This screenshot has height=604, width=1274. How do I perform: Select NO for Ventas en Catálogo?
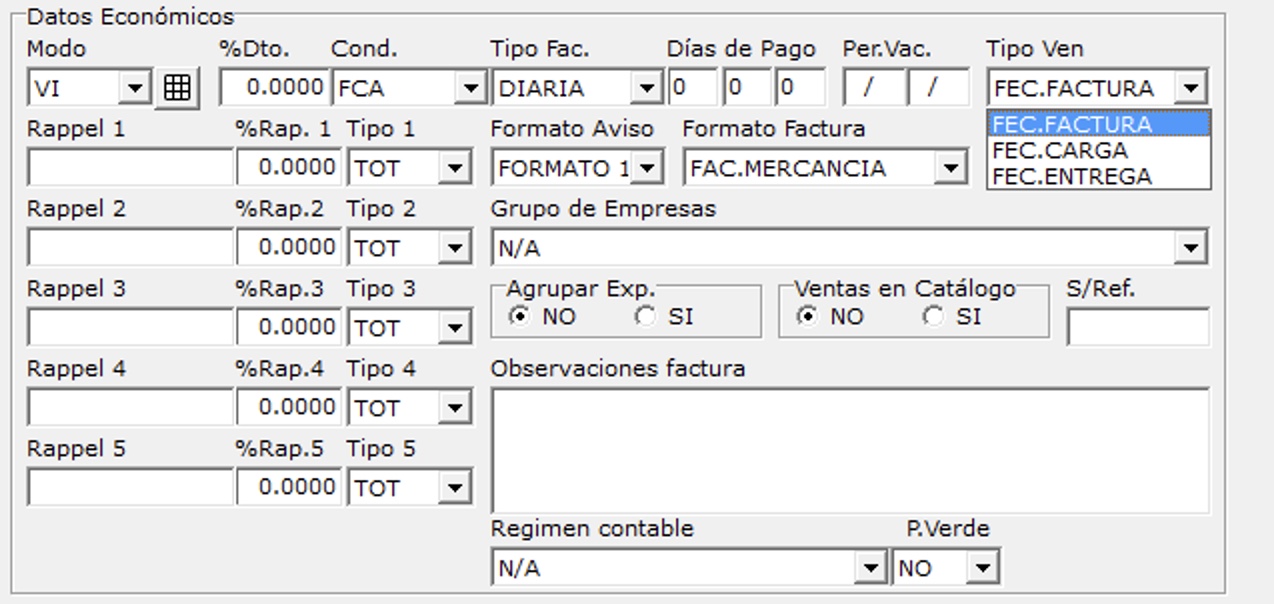pos(806,317)
